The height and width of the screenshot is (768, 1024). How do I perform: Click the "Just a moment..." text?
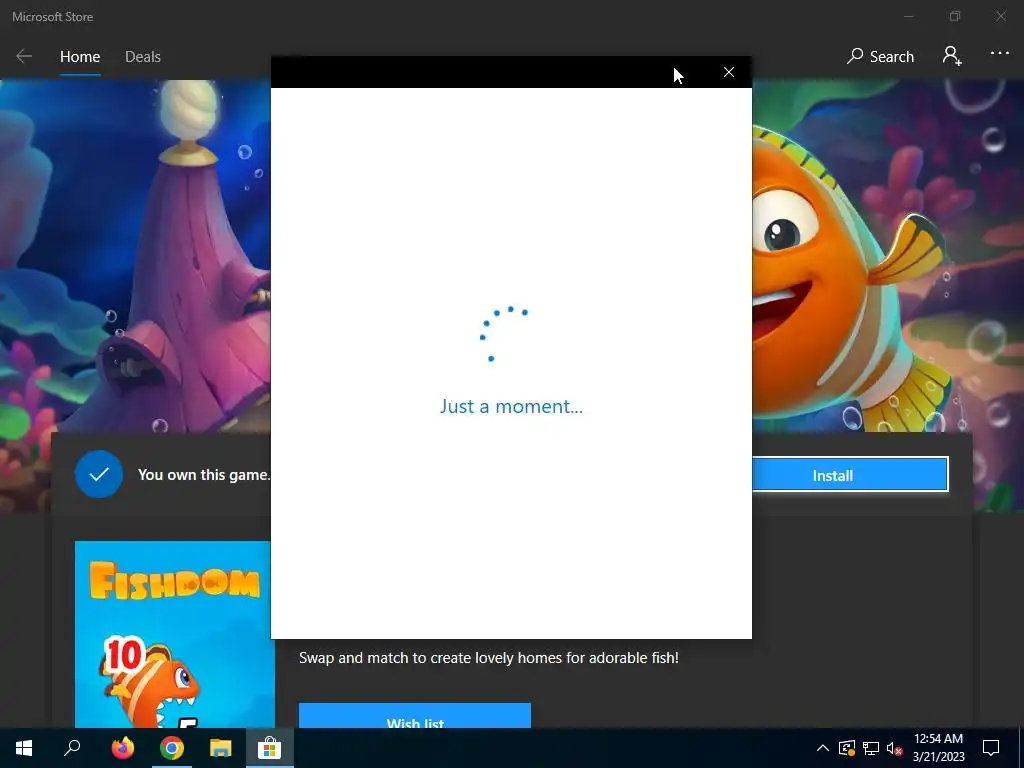click(511, 406)
